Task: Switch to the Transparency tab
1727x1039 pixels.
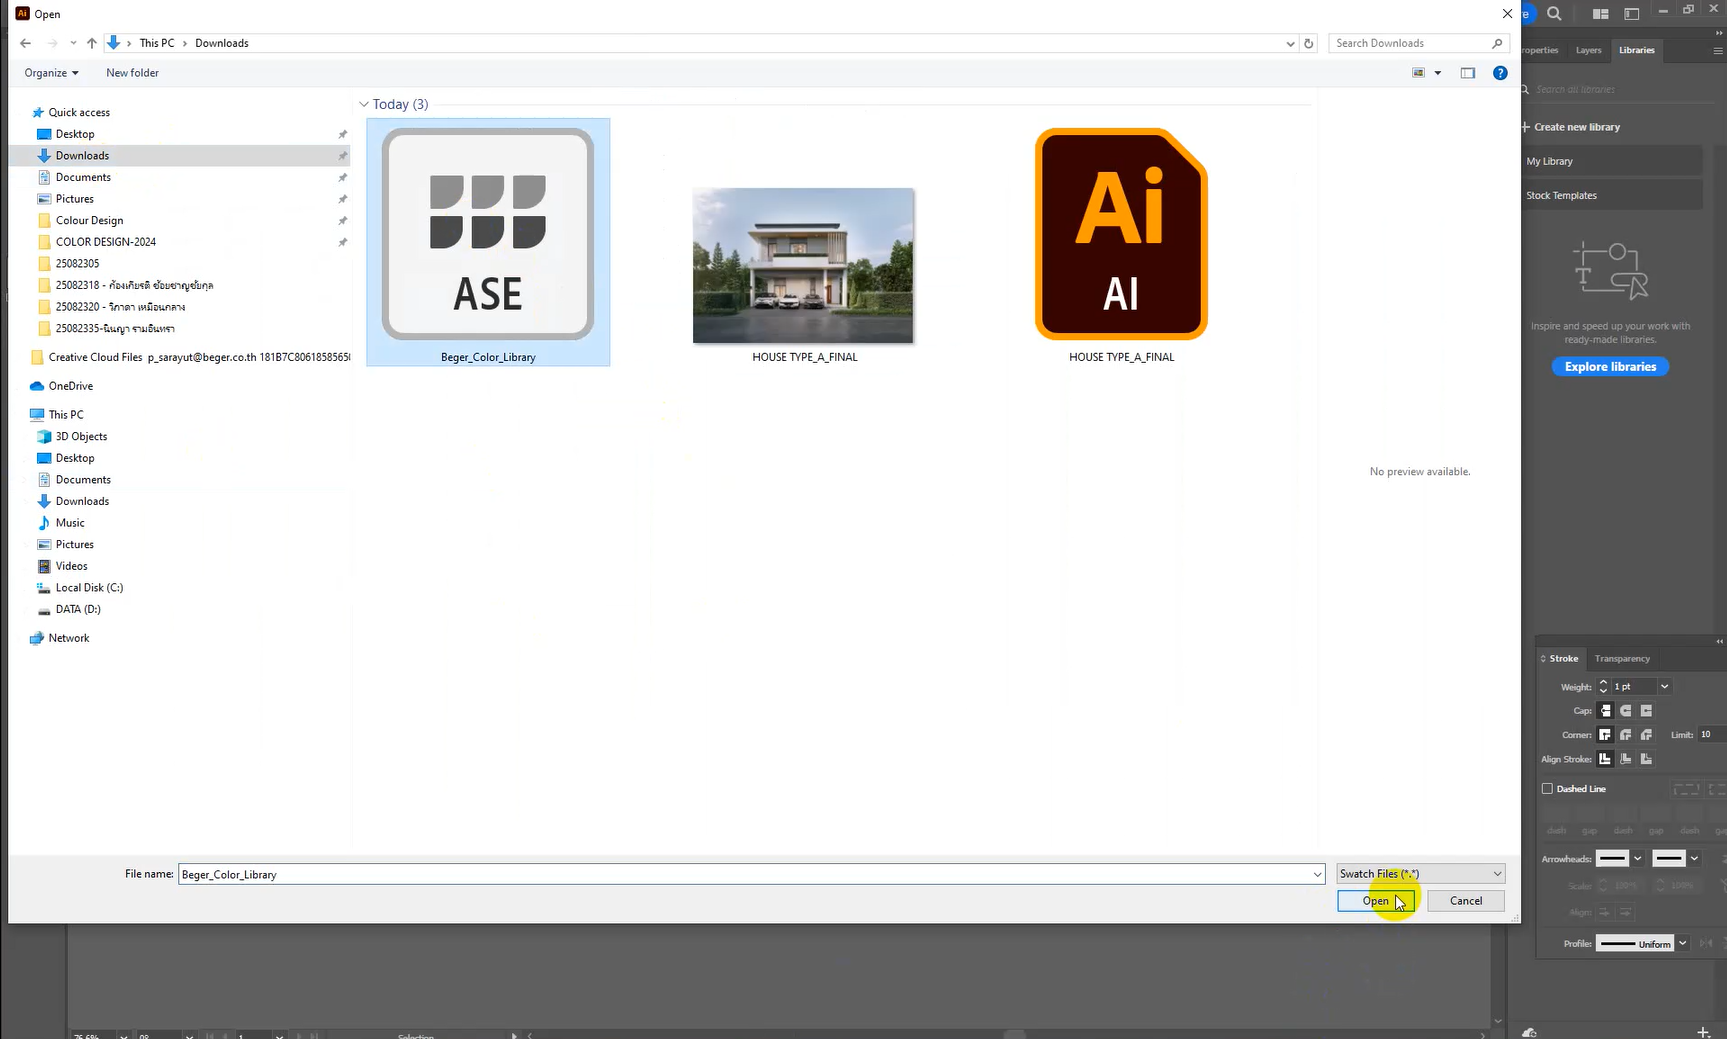Action: (1622, 659)
